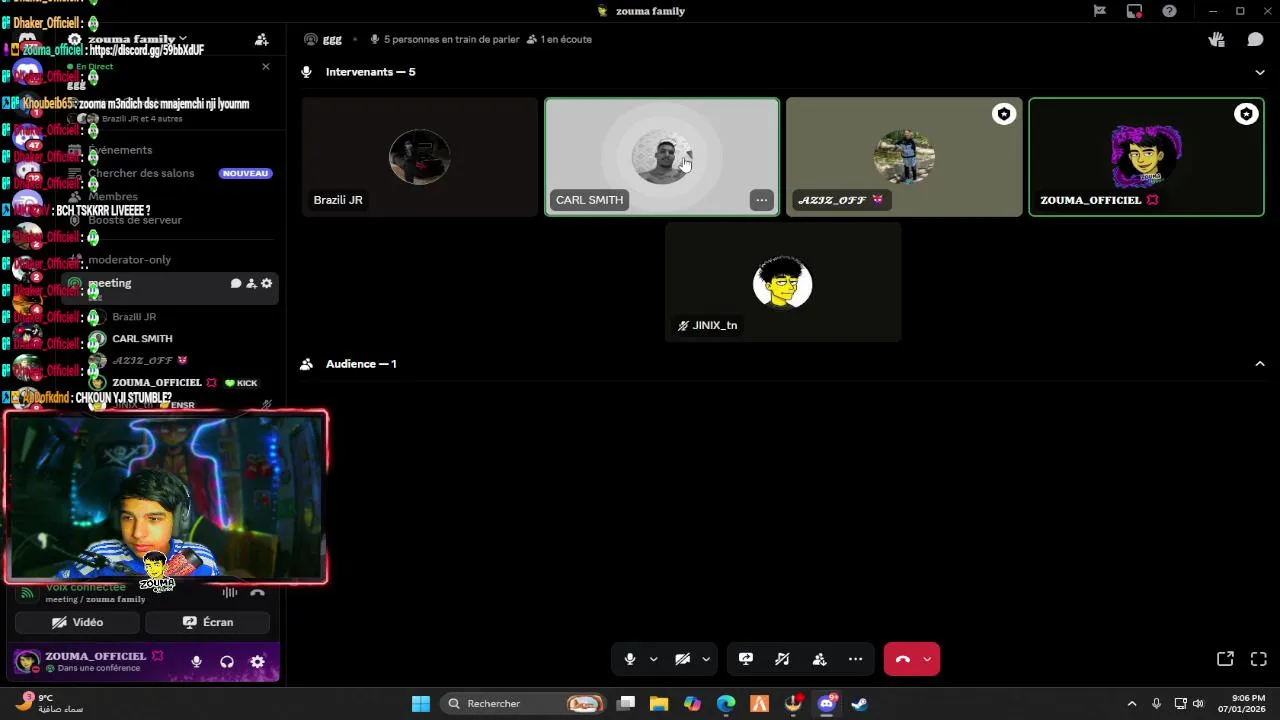Screen dimensions: 1280x720
Task: Click Écran share button in voice panel
Action: (x=207, y=622)
